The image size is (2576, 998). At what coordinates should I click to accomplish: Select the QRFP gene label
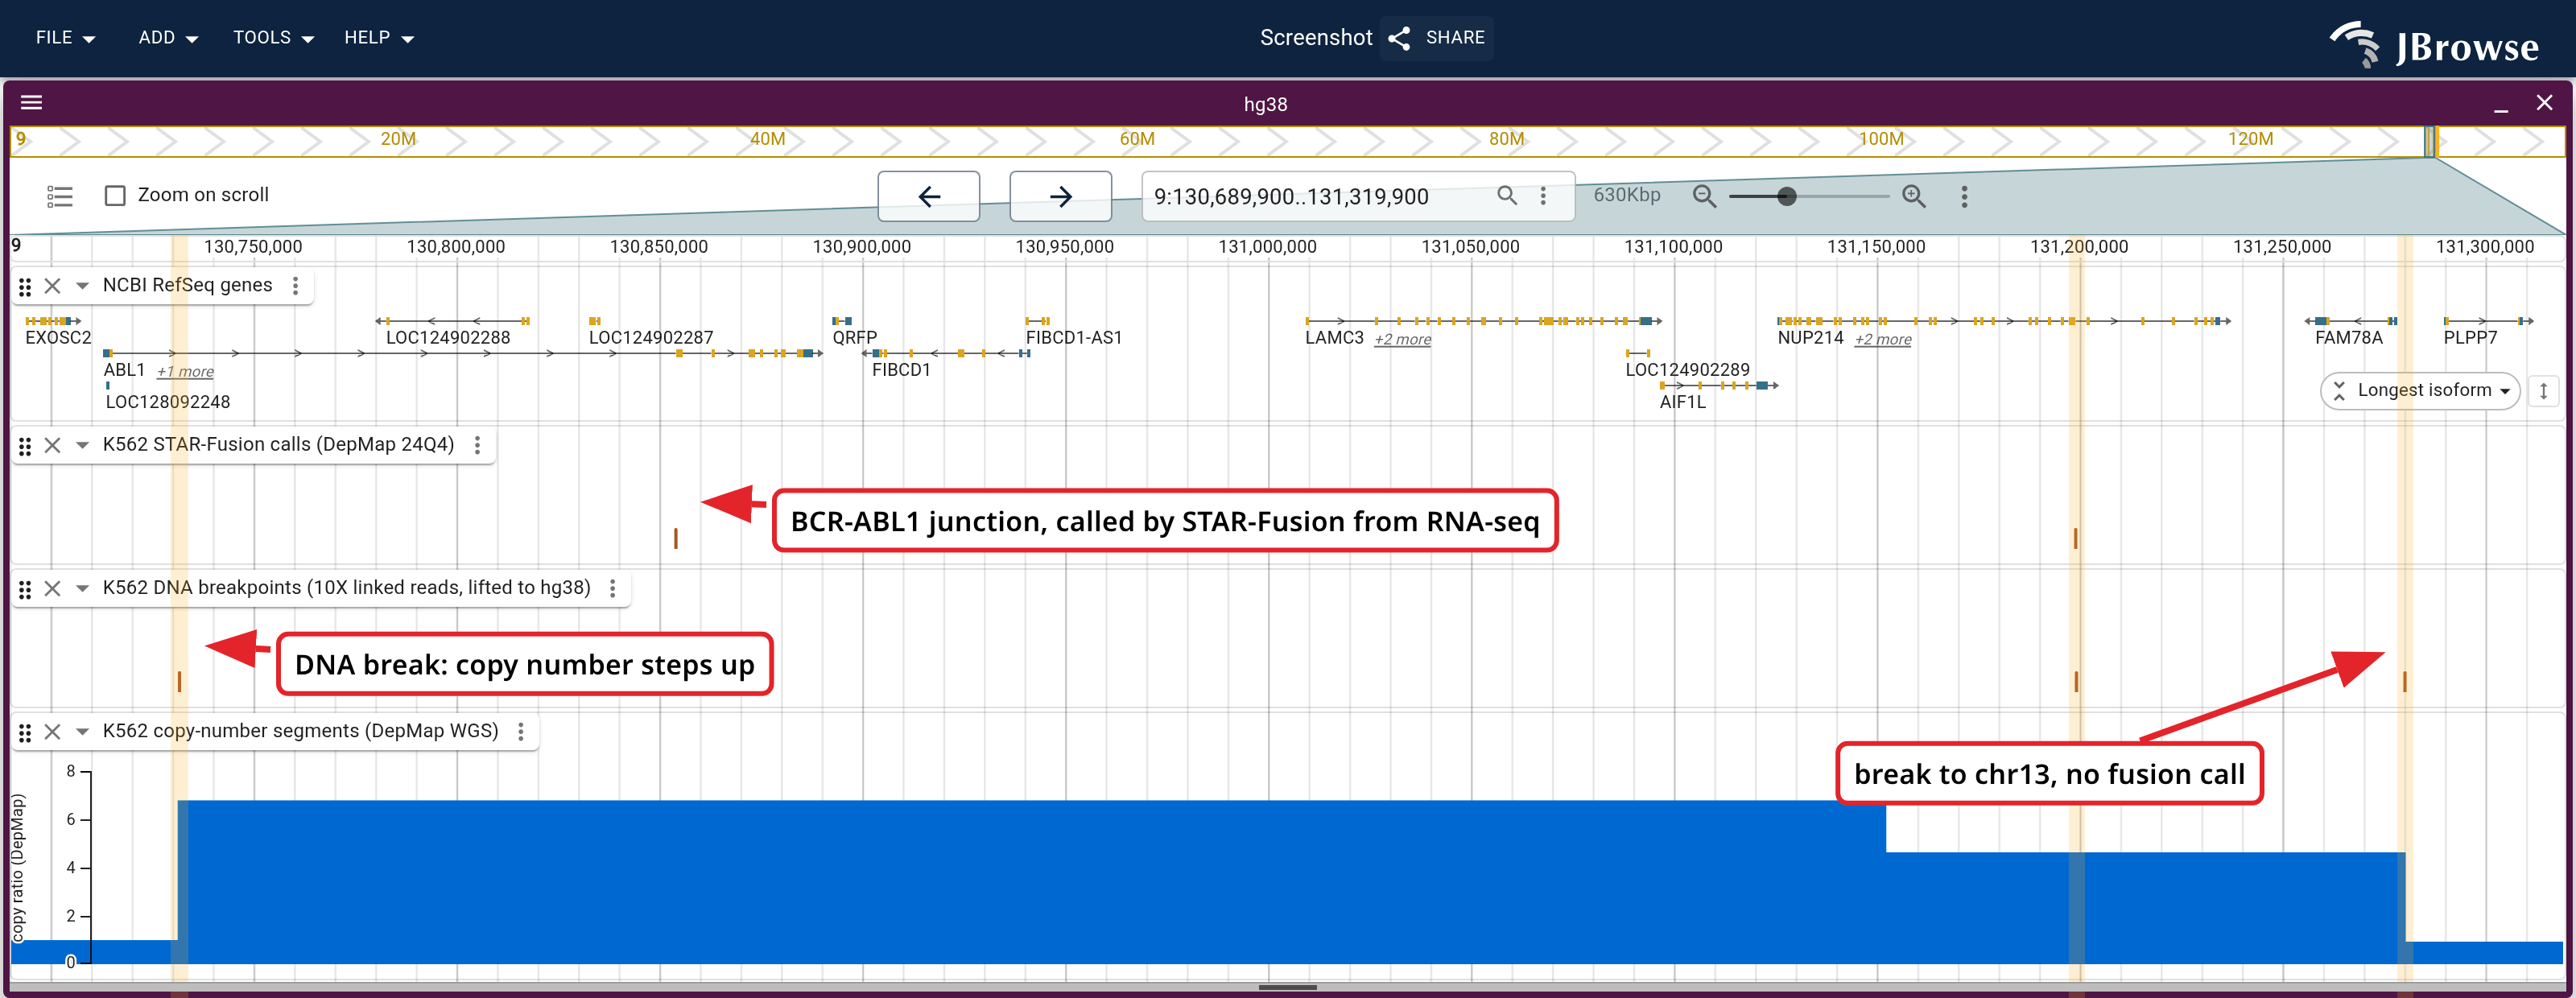[x=854, y=338]
